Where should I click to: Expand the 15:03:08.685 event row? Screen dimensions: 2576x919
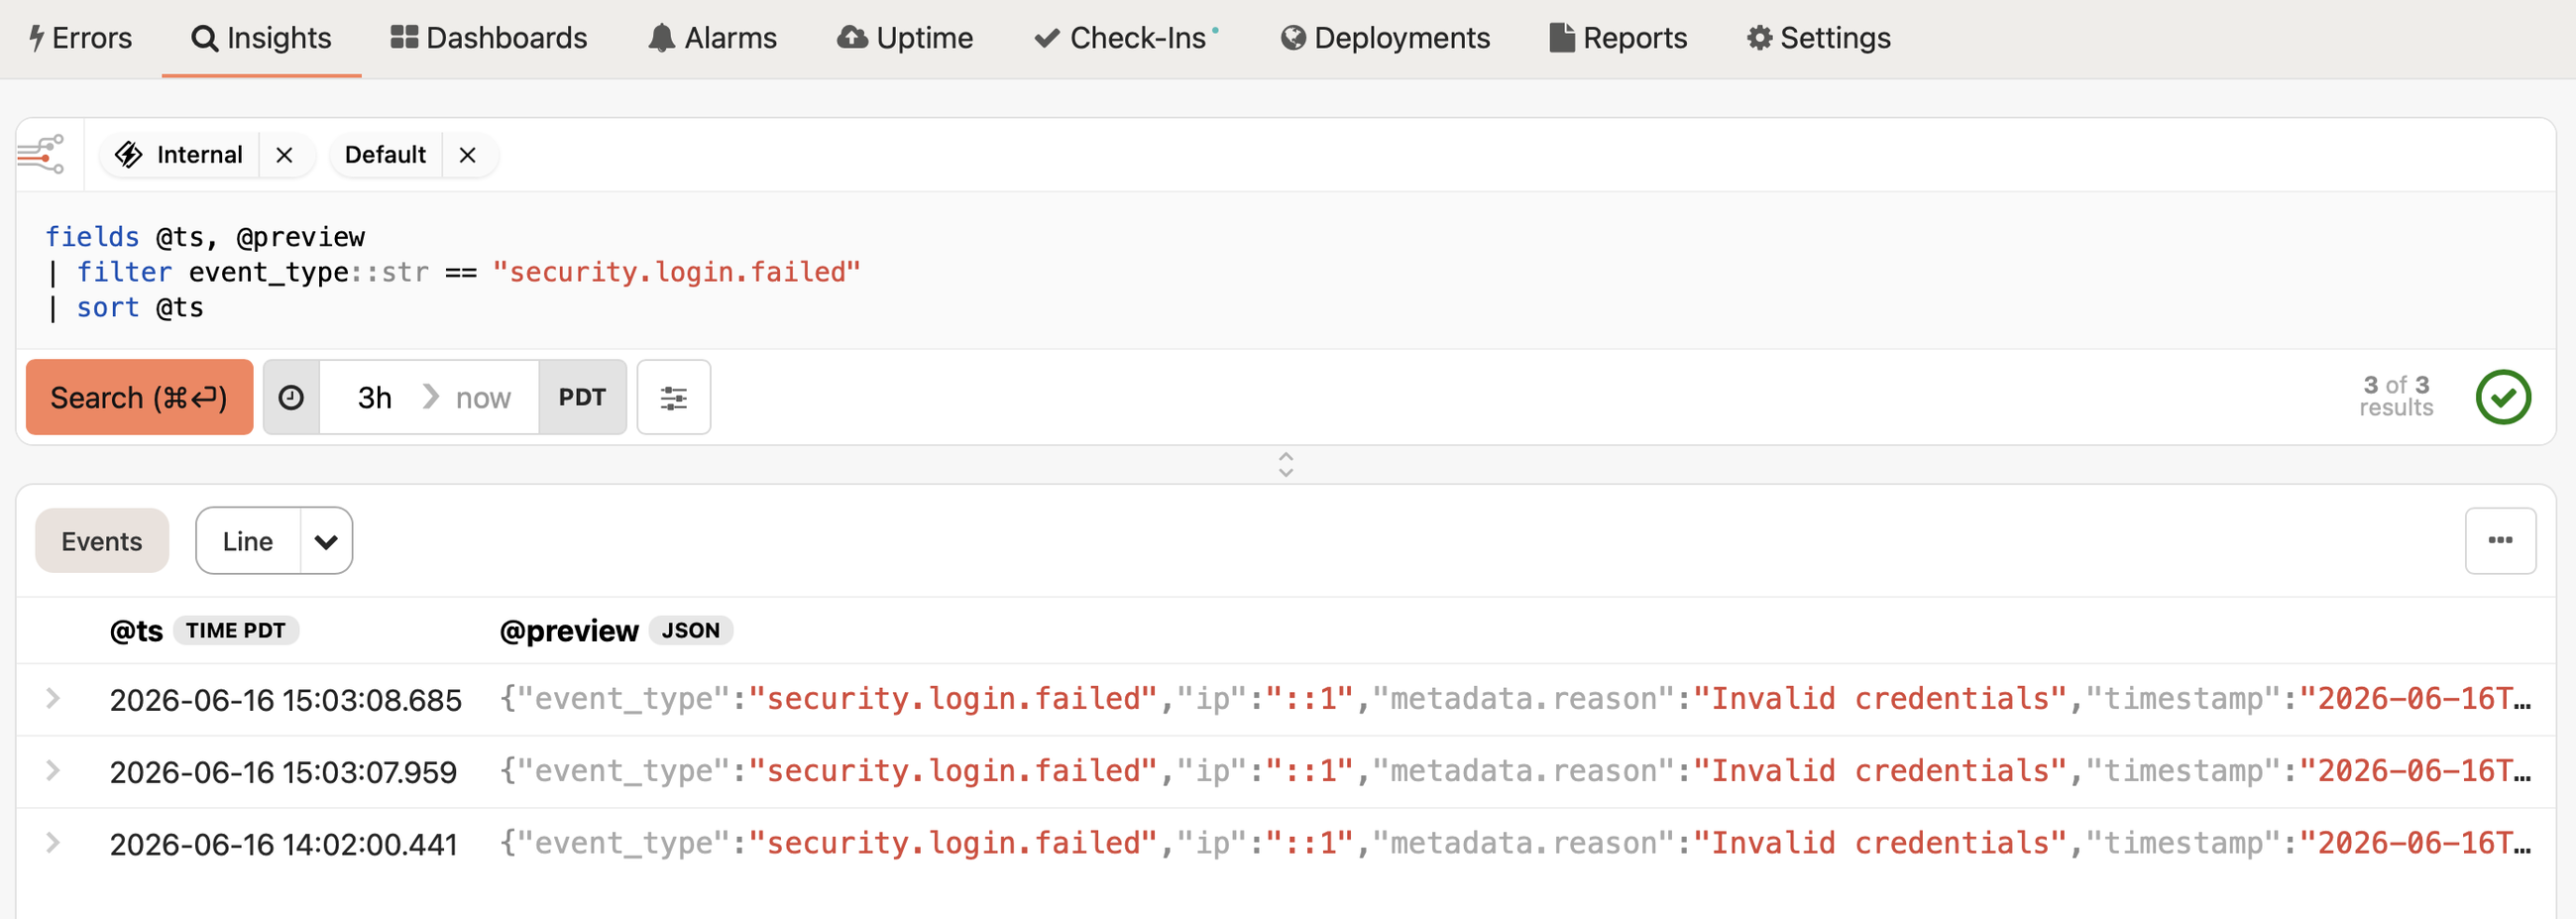[x=53, y=698]
